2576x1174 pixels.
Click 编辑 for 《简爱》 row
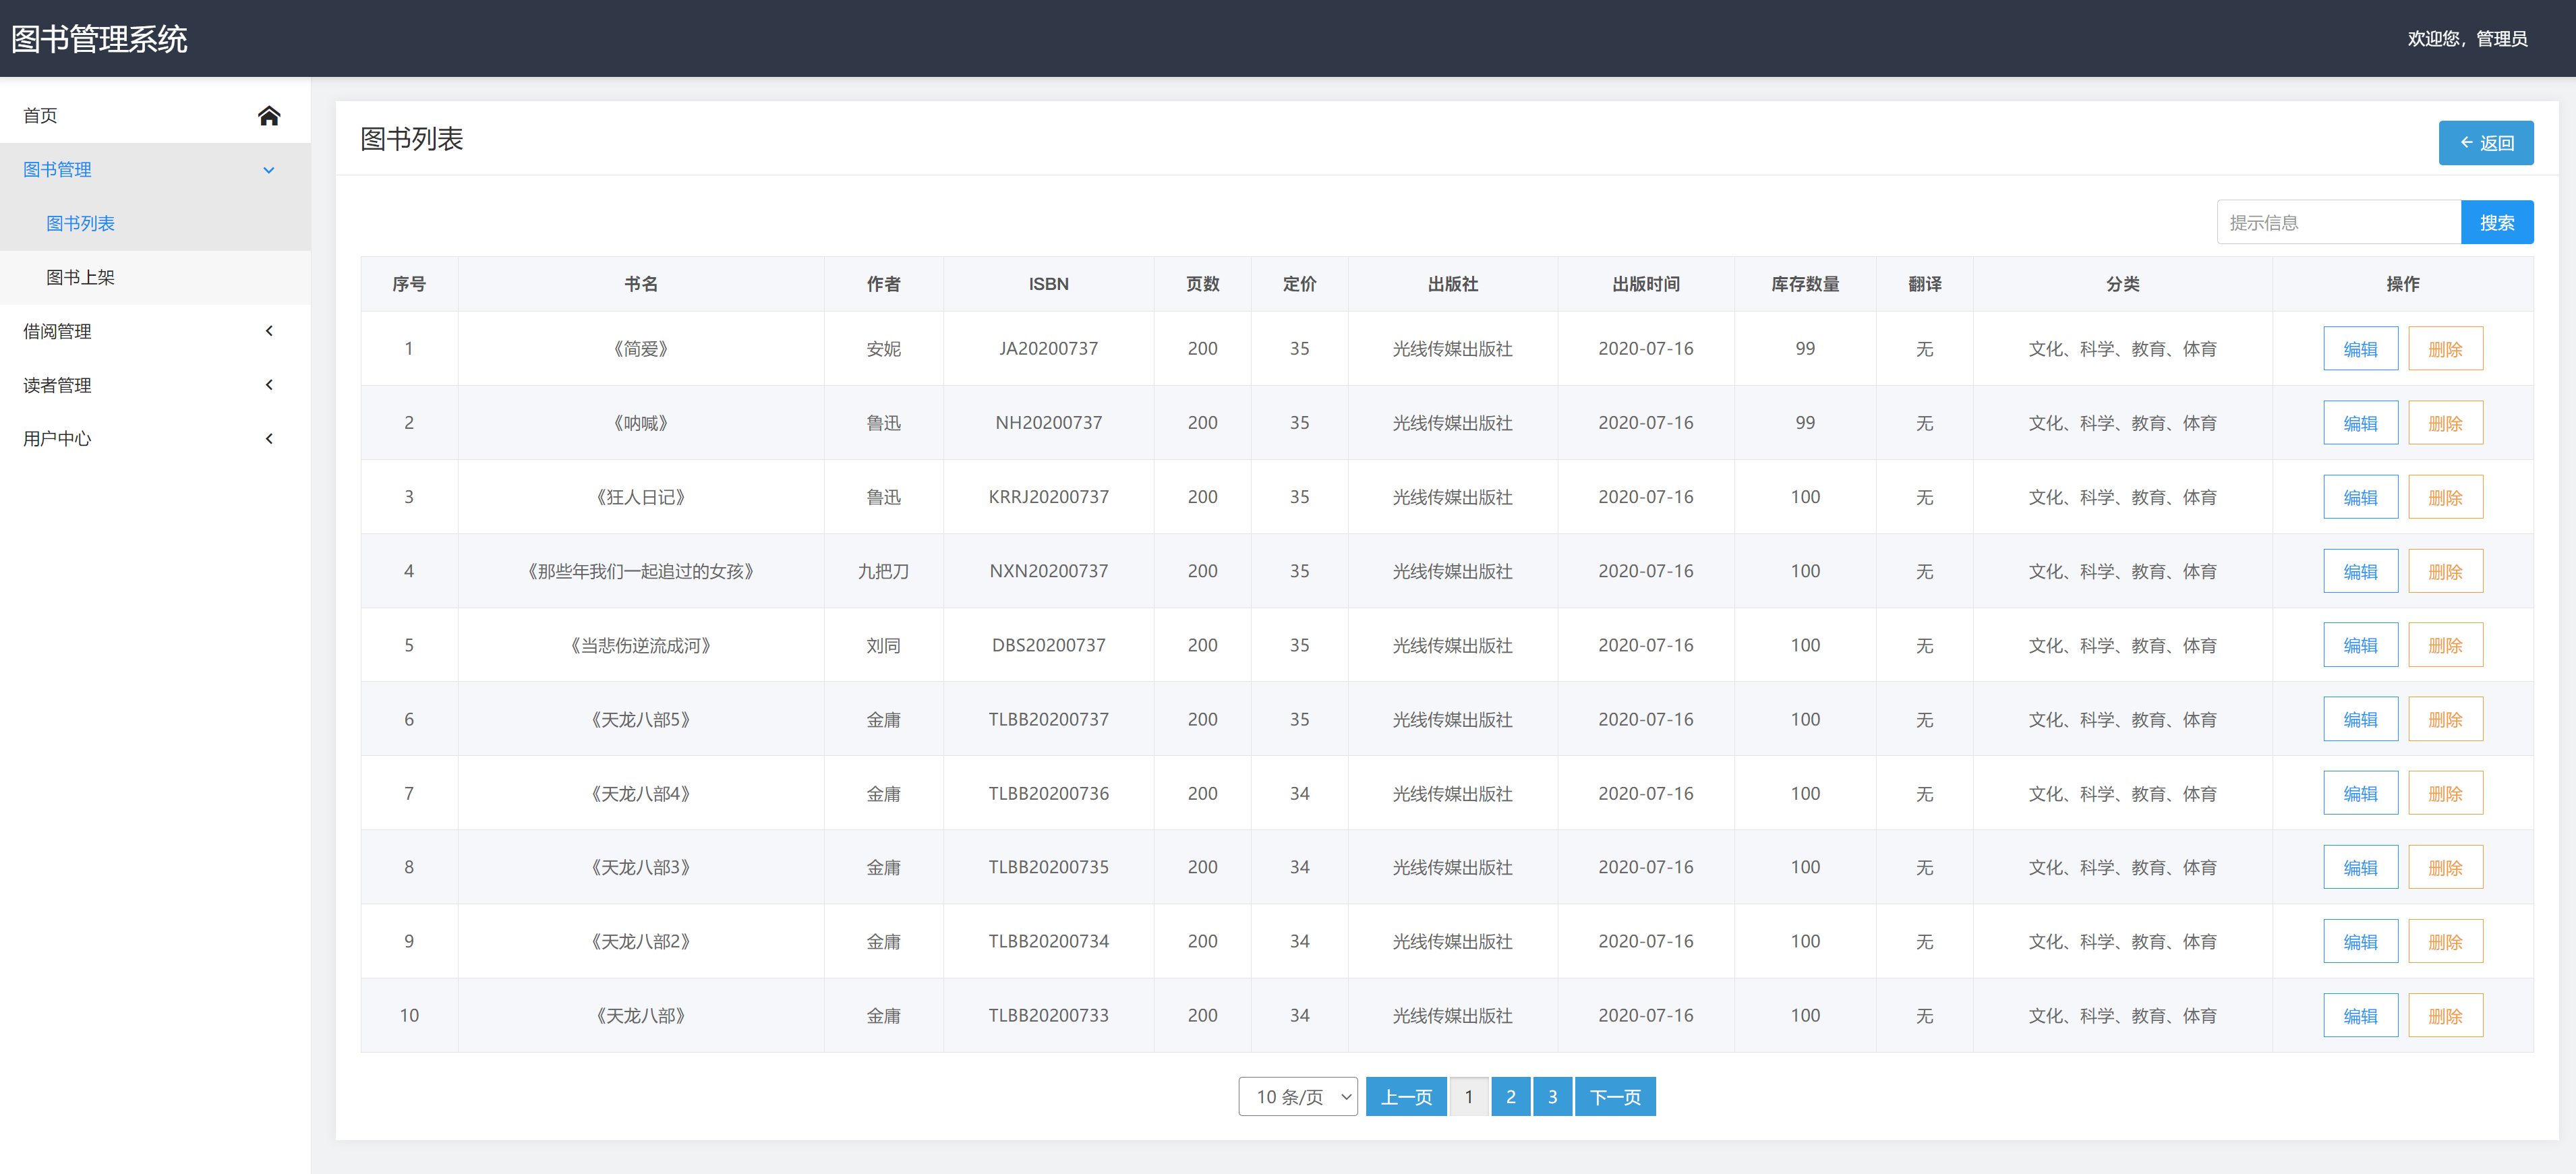click(x=2360, y=349)
